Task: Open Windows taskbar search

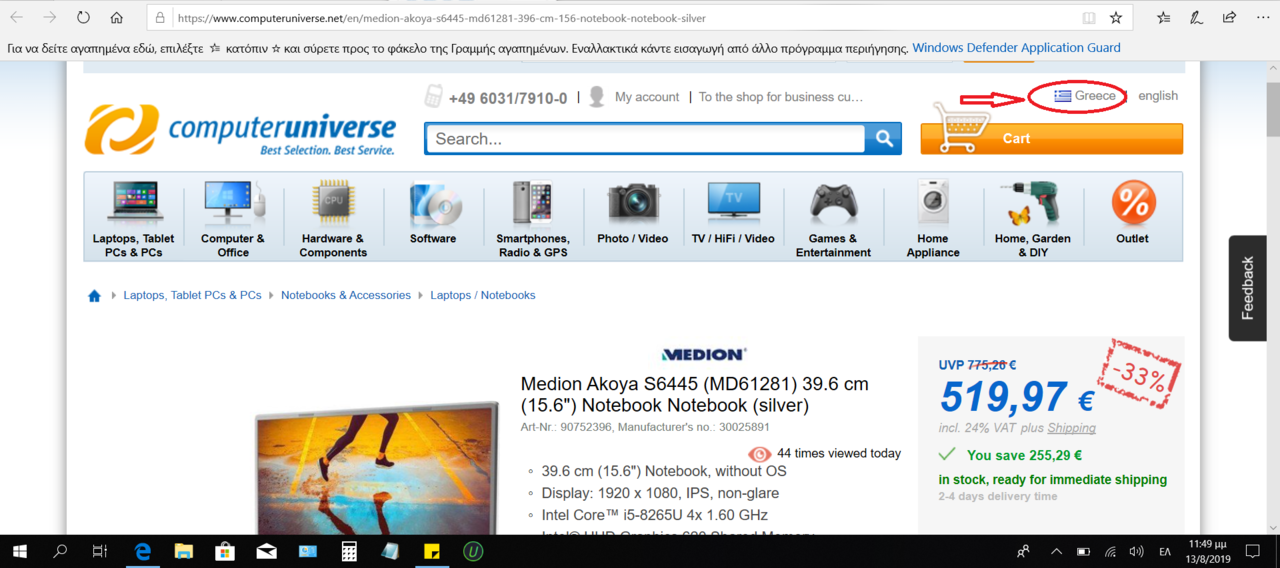Action: coord(60,551)
